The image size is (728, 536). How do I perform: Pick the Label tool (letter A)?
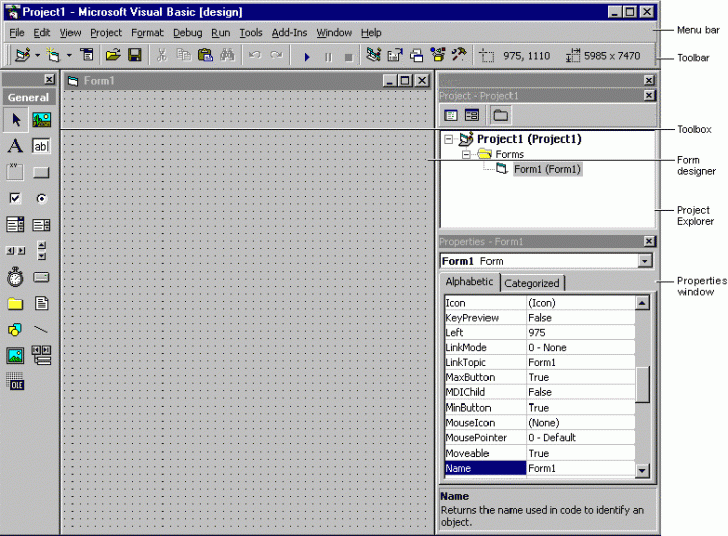tap(16, 146)
